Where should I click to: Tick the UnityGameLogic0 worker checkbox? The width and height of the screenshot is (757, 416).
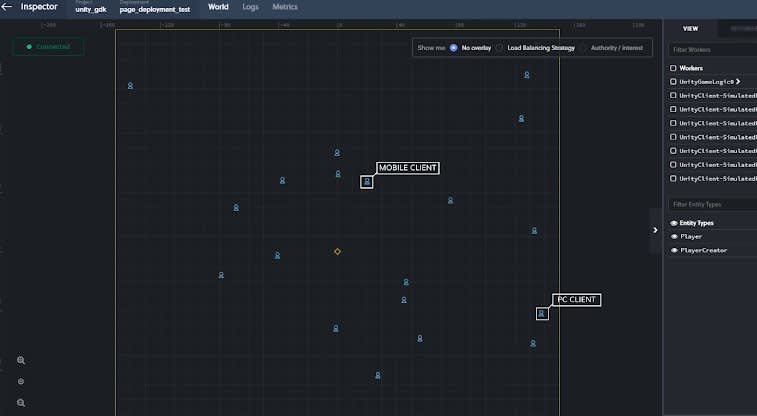click(x=673, y=82)
